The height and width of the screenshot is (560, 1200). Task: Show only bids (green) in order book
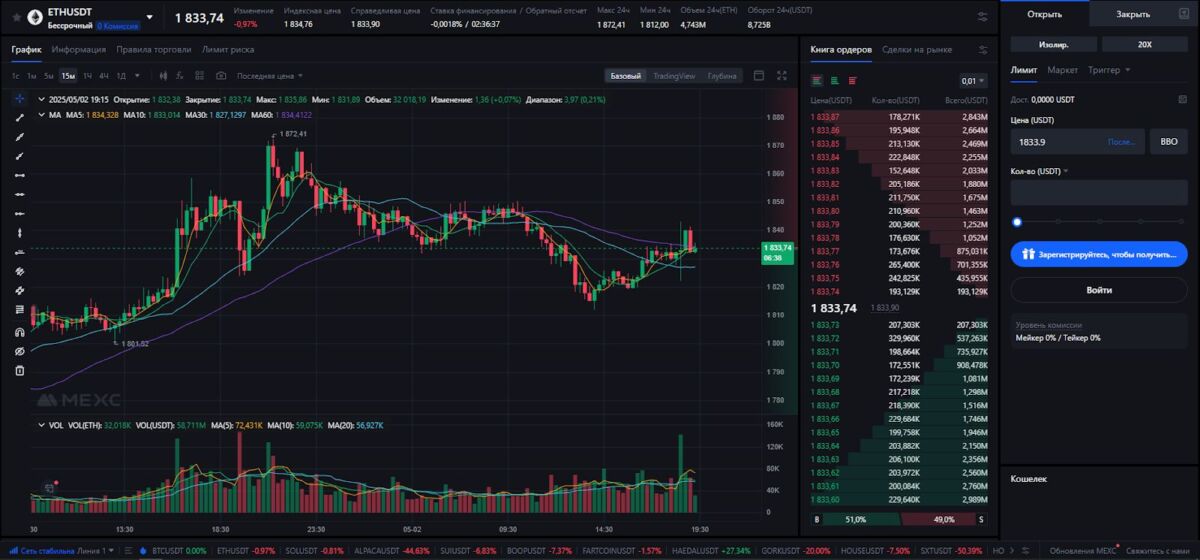tap(834, 81)
